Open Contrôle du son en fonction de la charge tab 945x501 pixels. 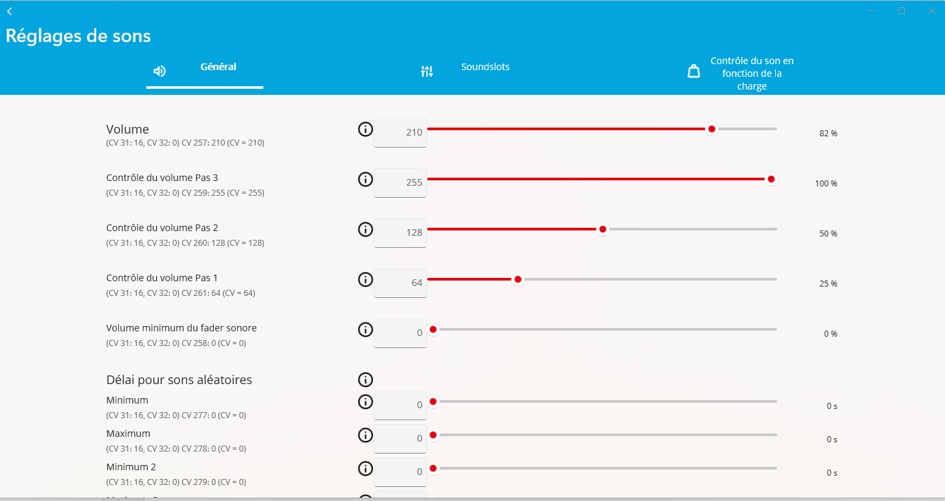[741, 73]
